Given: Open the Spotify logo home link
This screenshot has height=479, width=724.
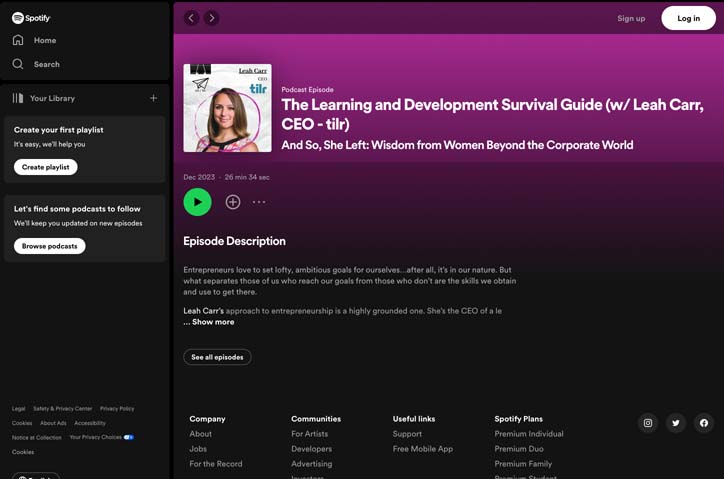Looking at the screenshot, I should [x=31, y=18].
